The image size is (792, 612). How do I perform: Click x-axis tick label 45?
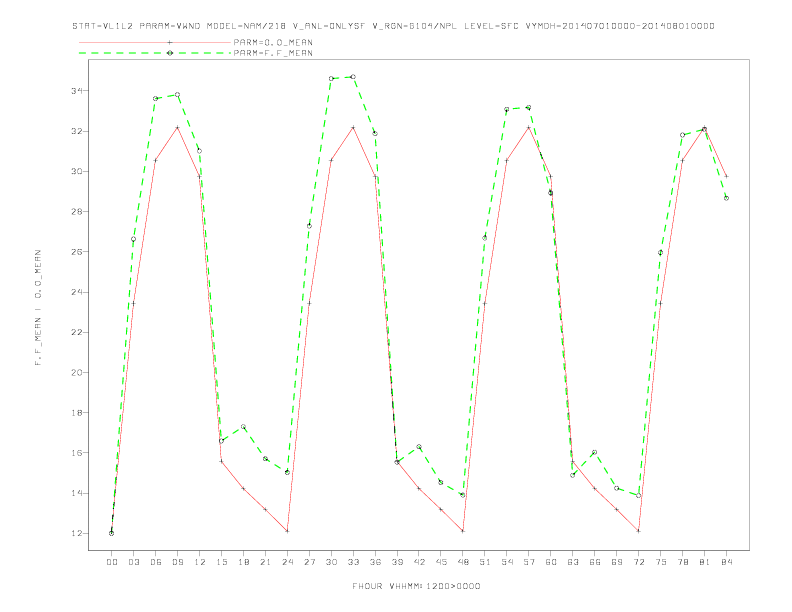(441, 562)
